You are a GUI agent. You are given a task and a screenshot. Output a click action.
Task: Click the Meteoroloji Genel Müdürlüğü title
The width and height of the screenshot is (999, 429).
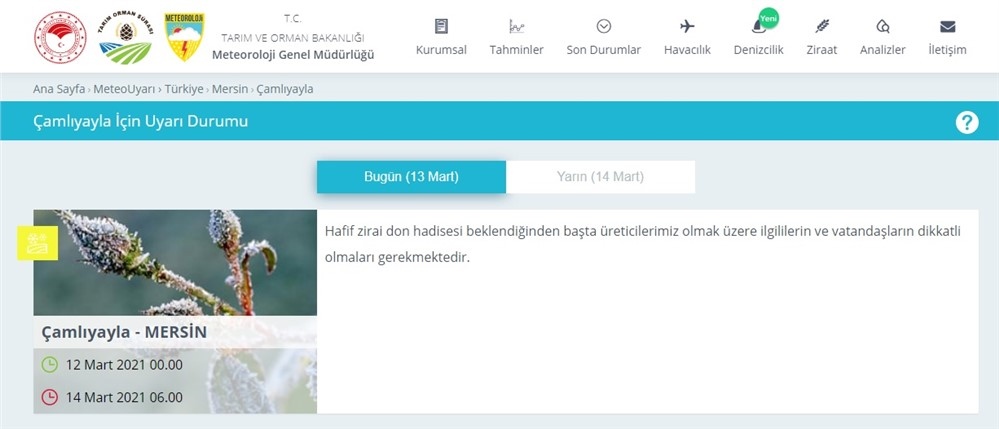293,54
